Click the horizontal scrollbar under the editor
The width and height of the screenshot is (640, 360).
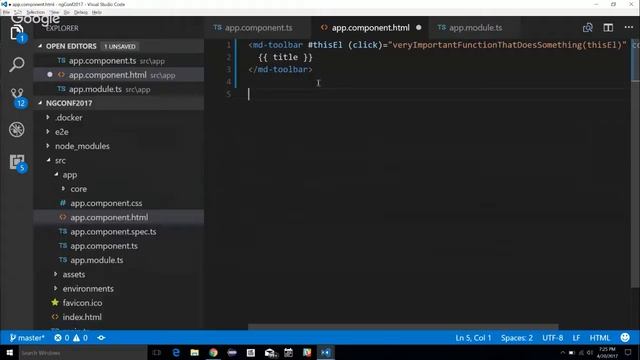coord(403,327)
